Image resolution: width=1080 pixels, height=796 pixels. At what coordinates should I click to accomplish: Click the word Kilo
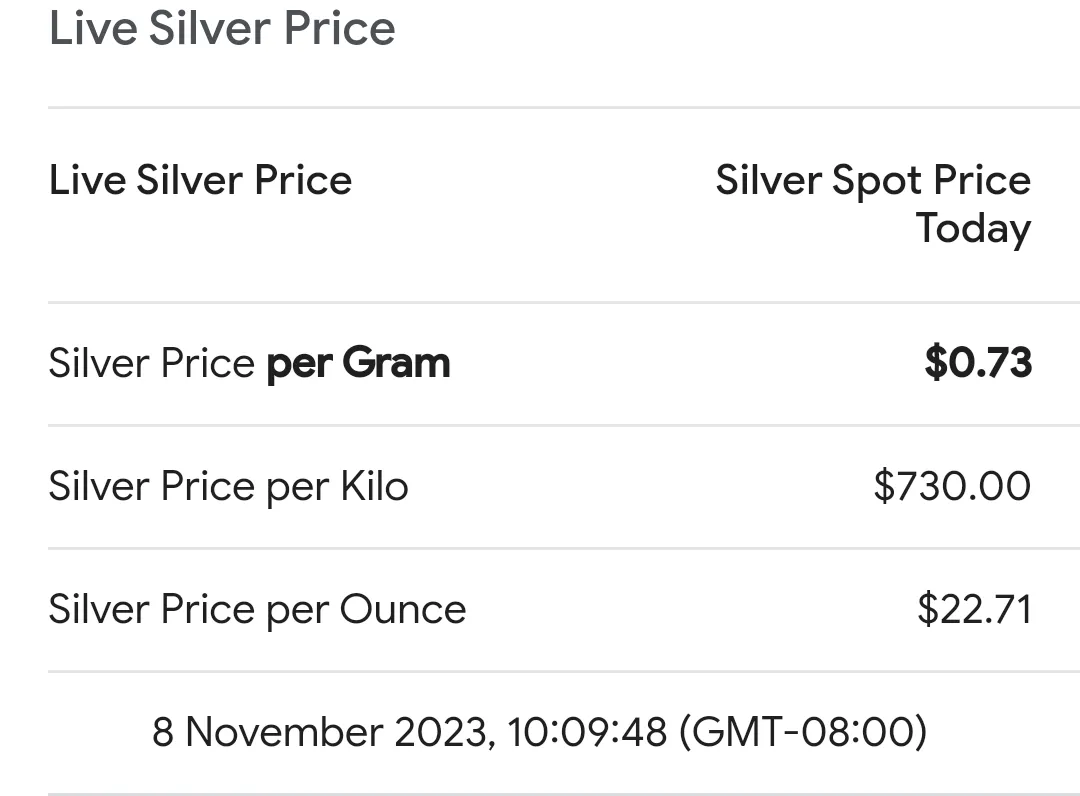(374, 487)
